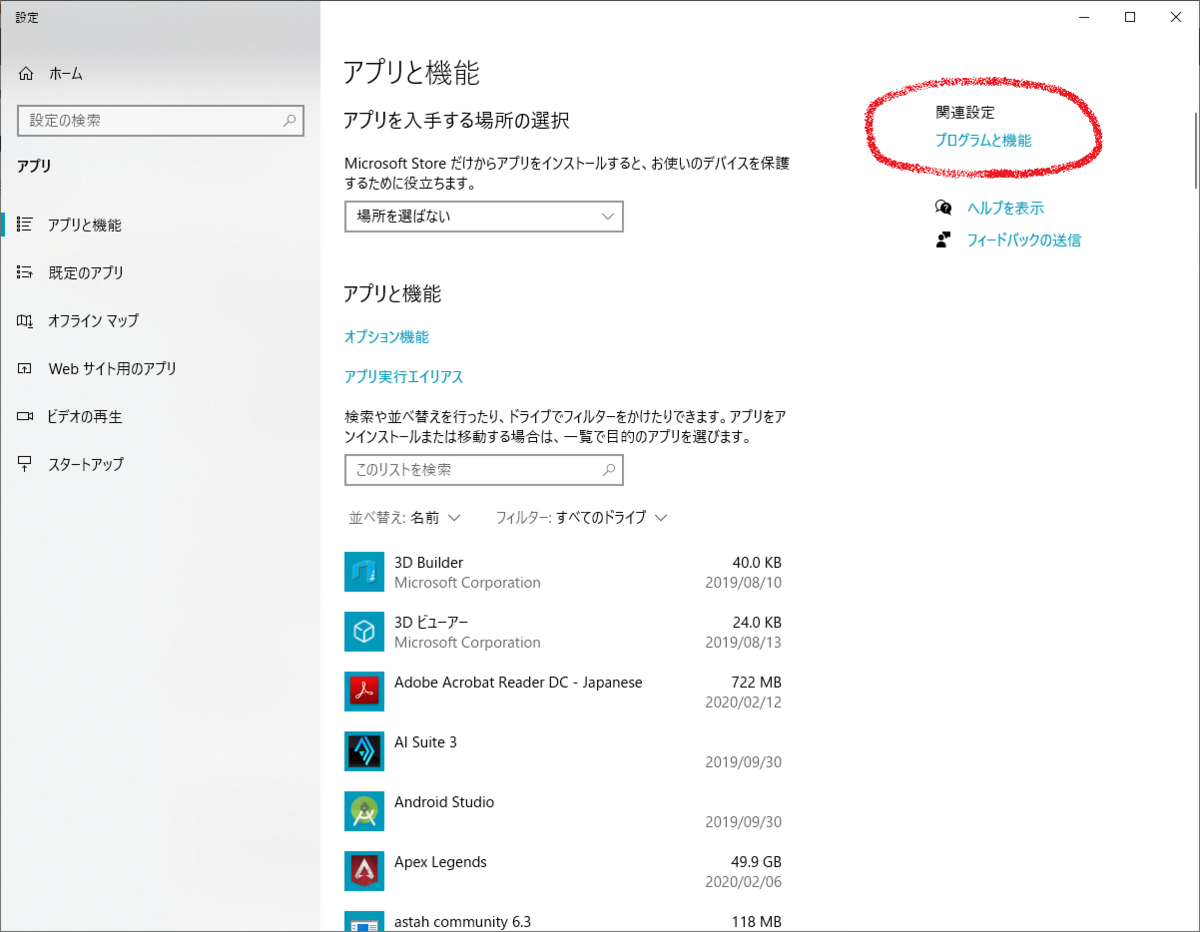Click the 設定の検索 search field
The width and height of the screenshot is (1200, 932).
(x=160, y=120)
